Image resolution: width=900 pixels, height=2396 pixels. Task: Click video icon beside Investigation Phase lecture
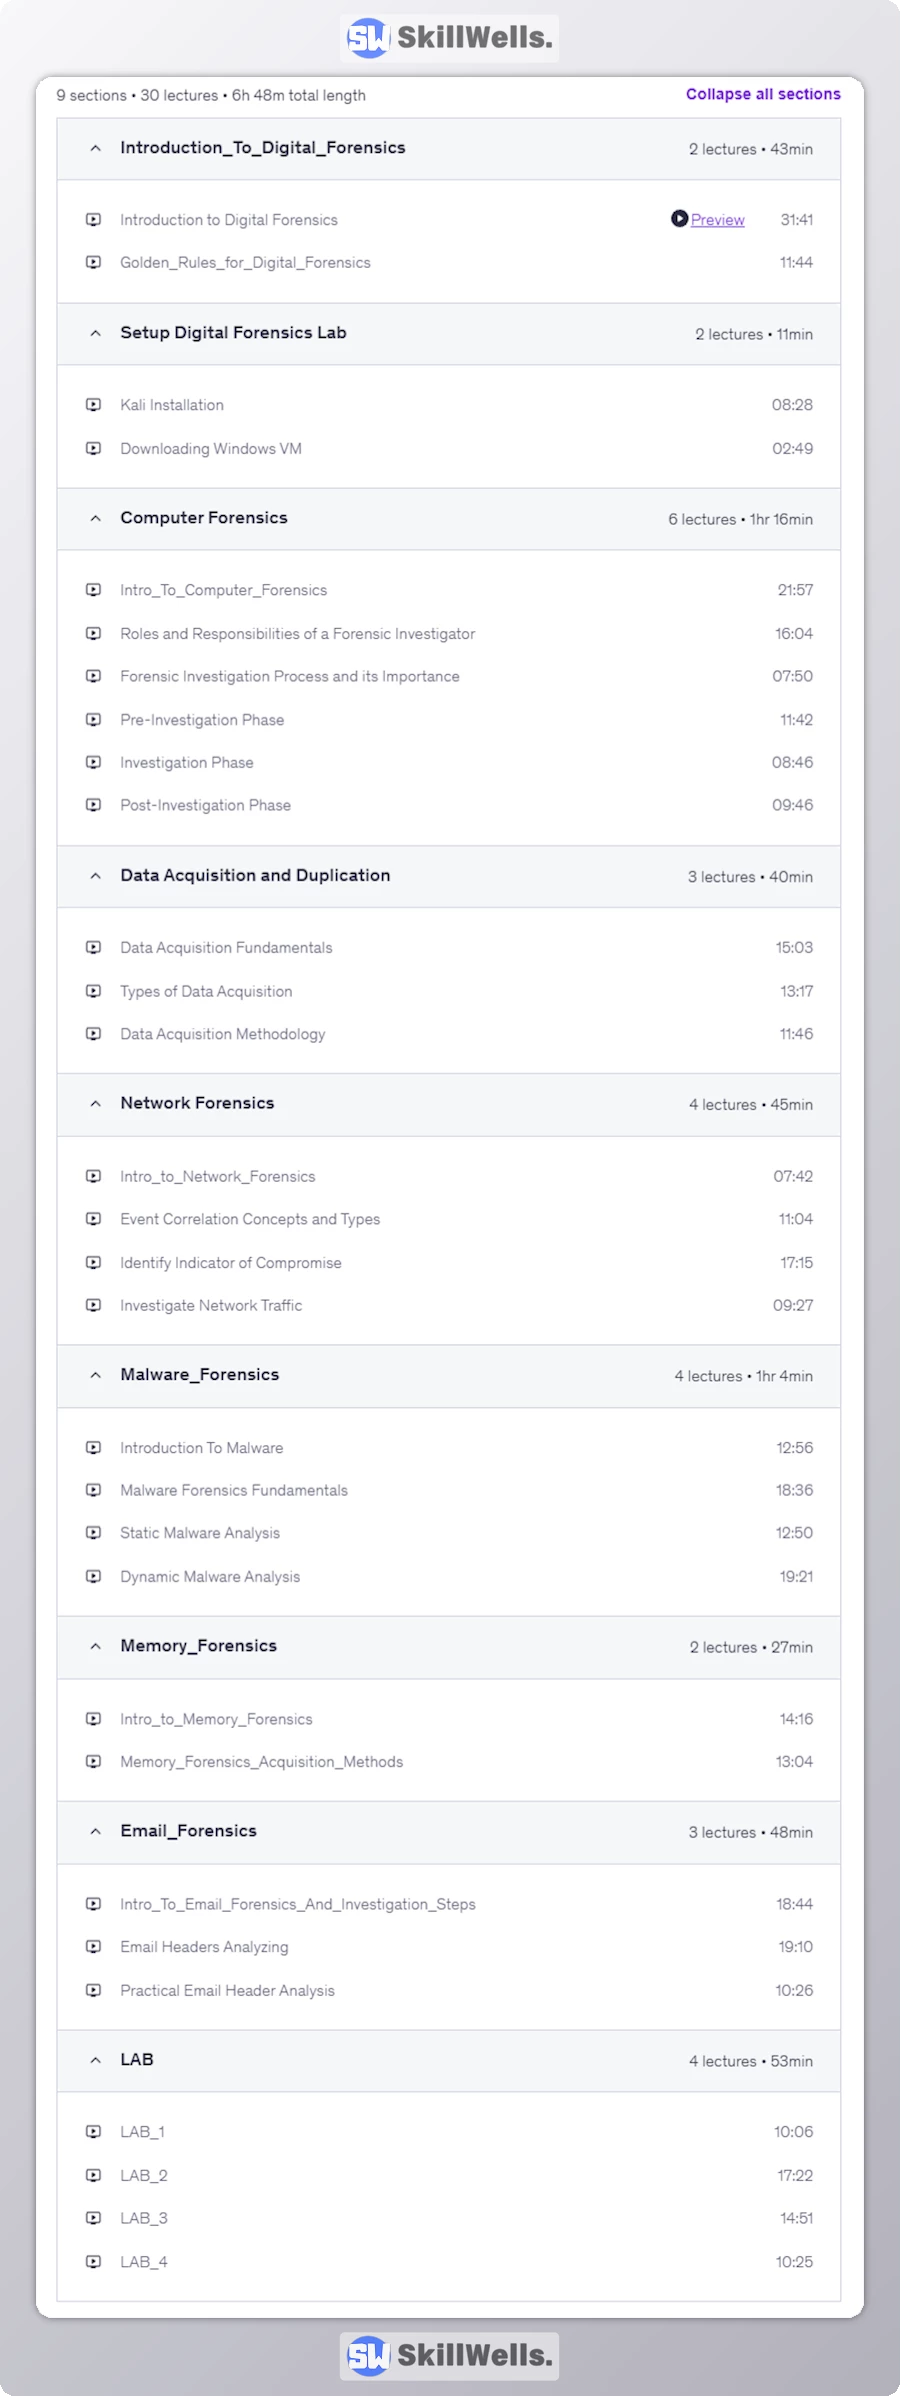click(x=94, y=763)
